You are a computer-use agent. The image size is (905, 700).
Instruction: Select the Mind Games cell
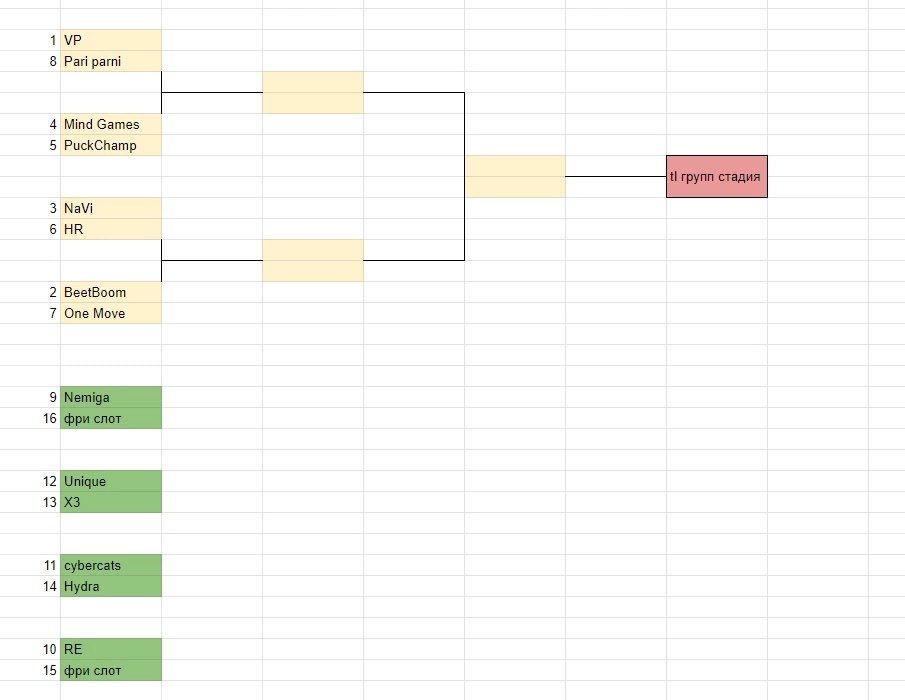click(x=110, y=124)
